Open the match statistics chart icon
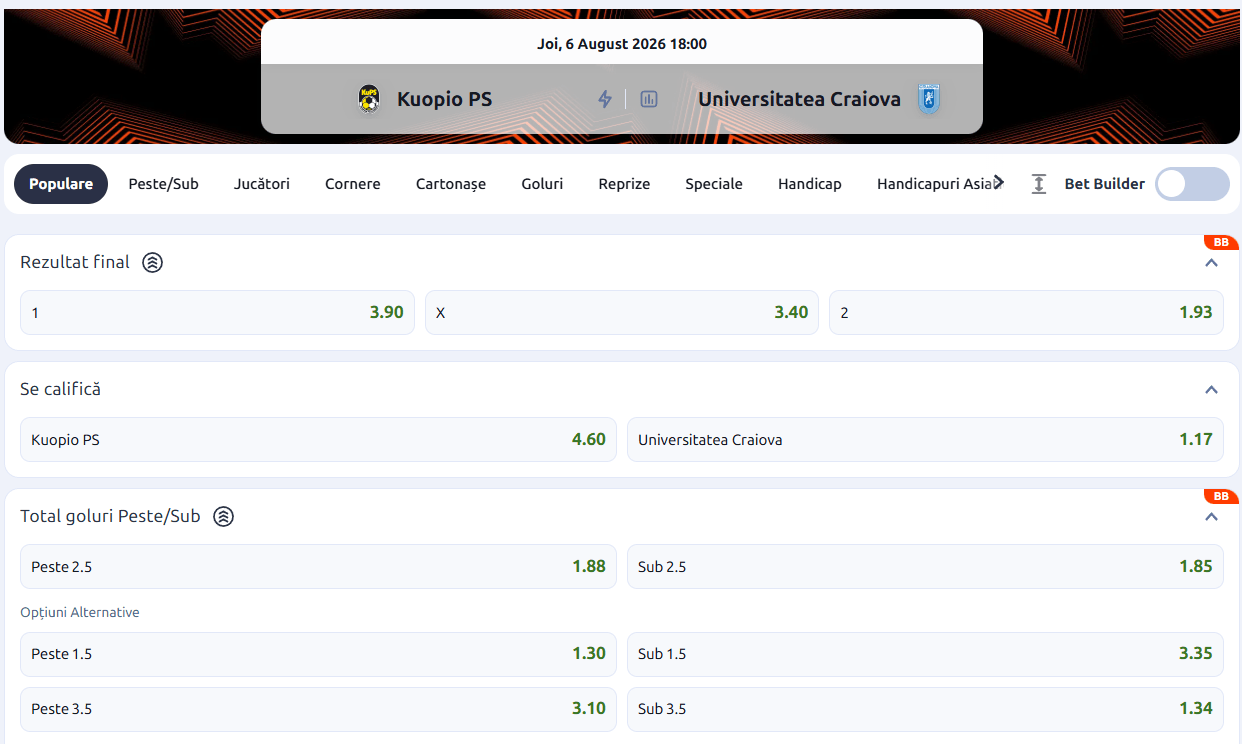1242x744 pixels. (x=649, y=99)
